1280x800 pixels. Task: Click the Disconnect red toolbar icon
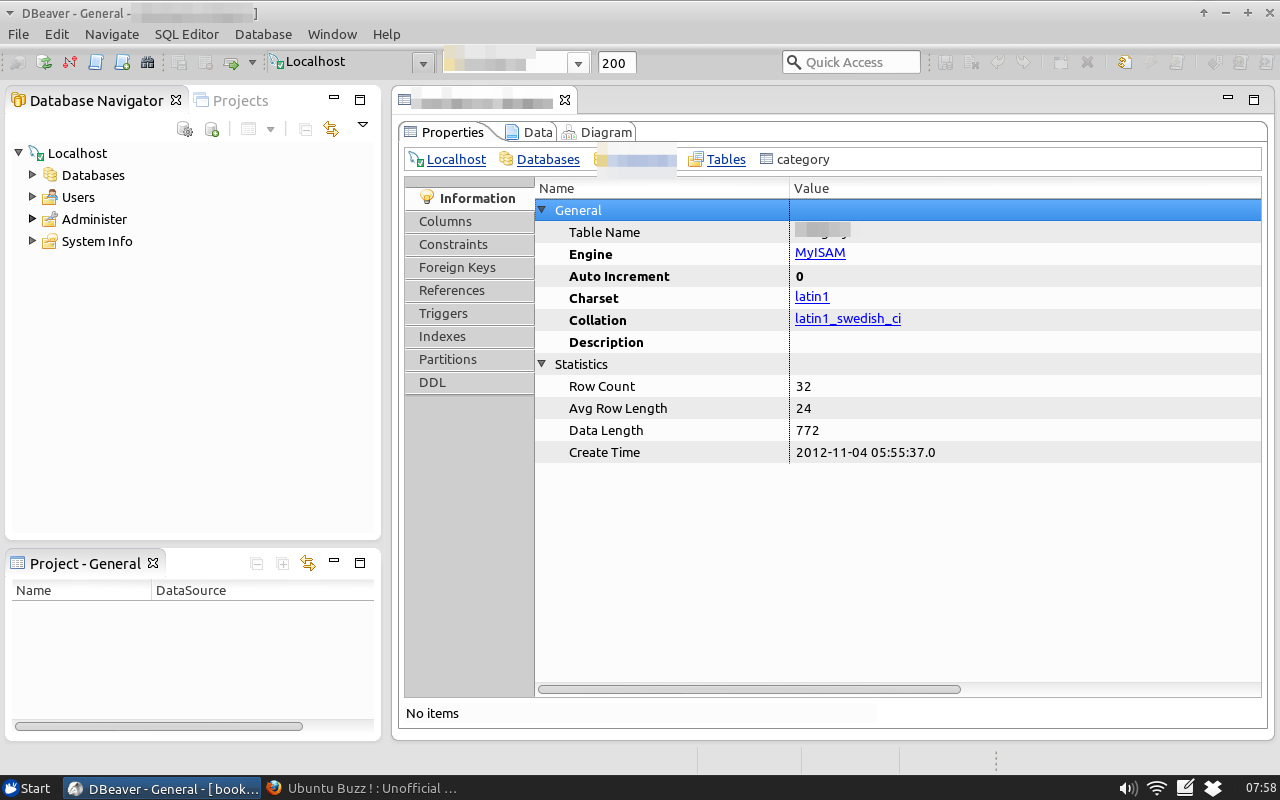click(70, 62)
